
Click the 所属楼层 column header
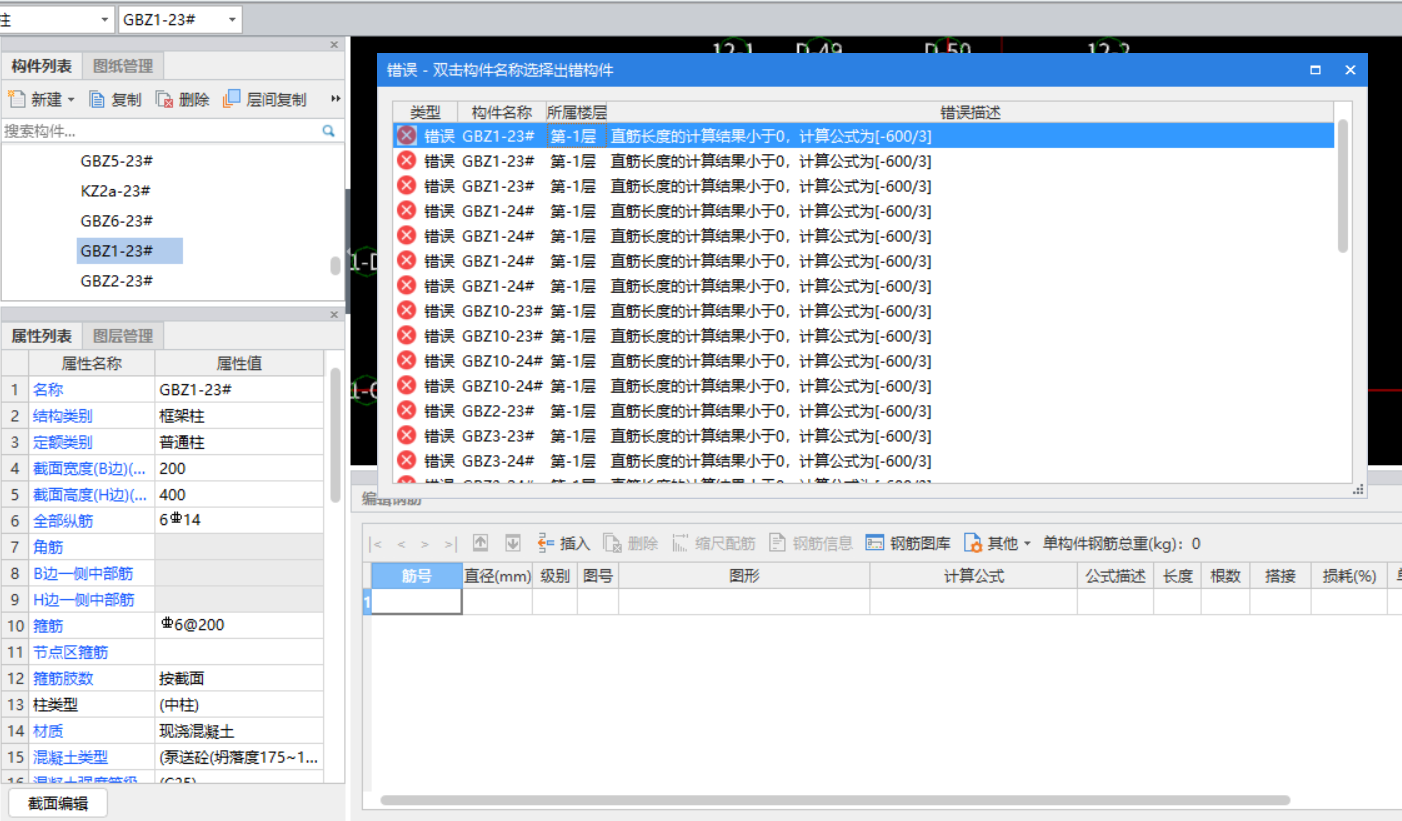[x=576, y=113]
